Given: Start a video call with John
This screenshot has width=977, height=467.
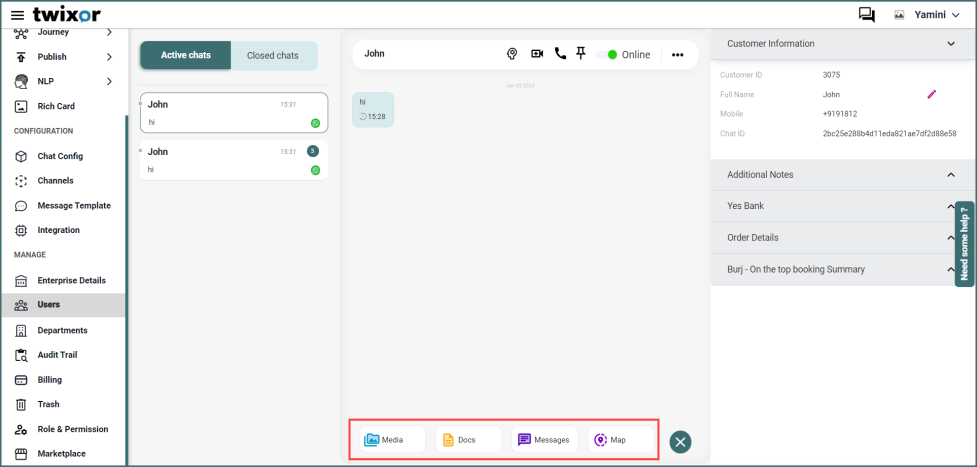Looking at the screenshot, I should [537, 54].
